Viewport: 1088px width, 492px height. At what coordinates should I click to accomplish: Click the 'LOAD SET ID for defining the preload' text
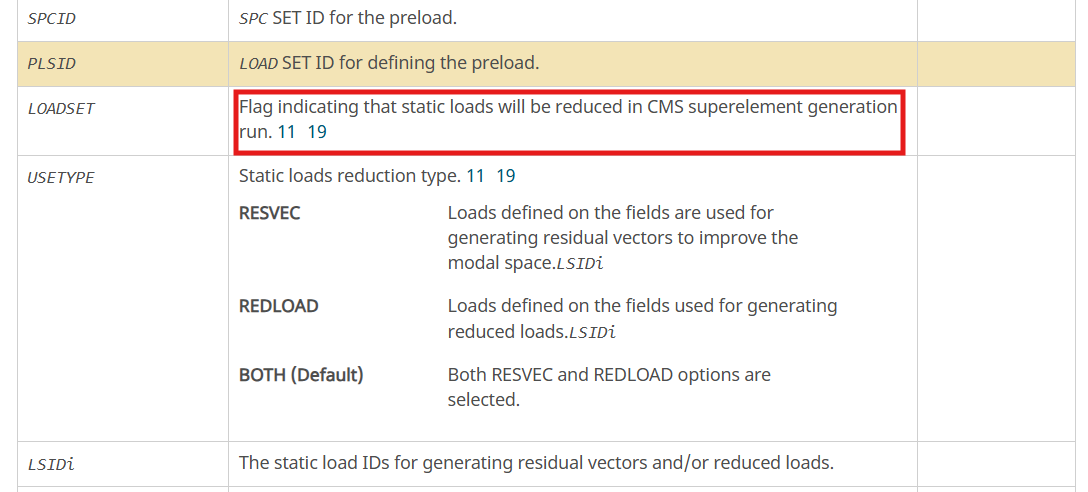[x=389, y=63]
